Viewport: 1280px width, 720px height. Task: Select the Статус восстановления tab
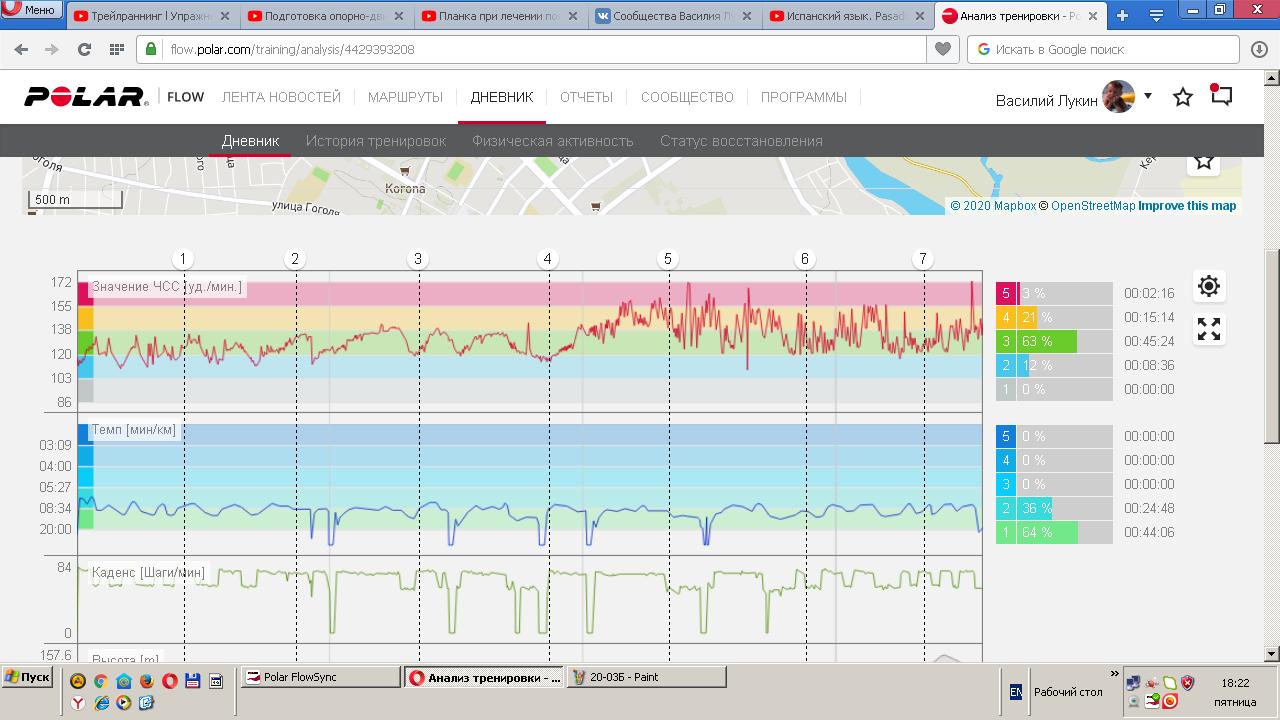tap(741, 141)
